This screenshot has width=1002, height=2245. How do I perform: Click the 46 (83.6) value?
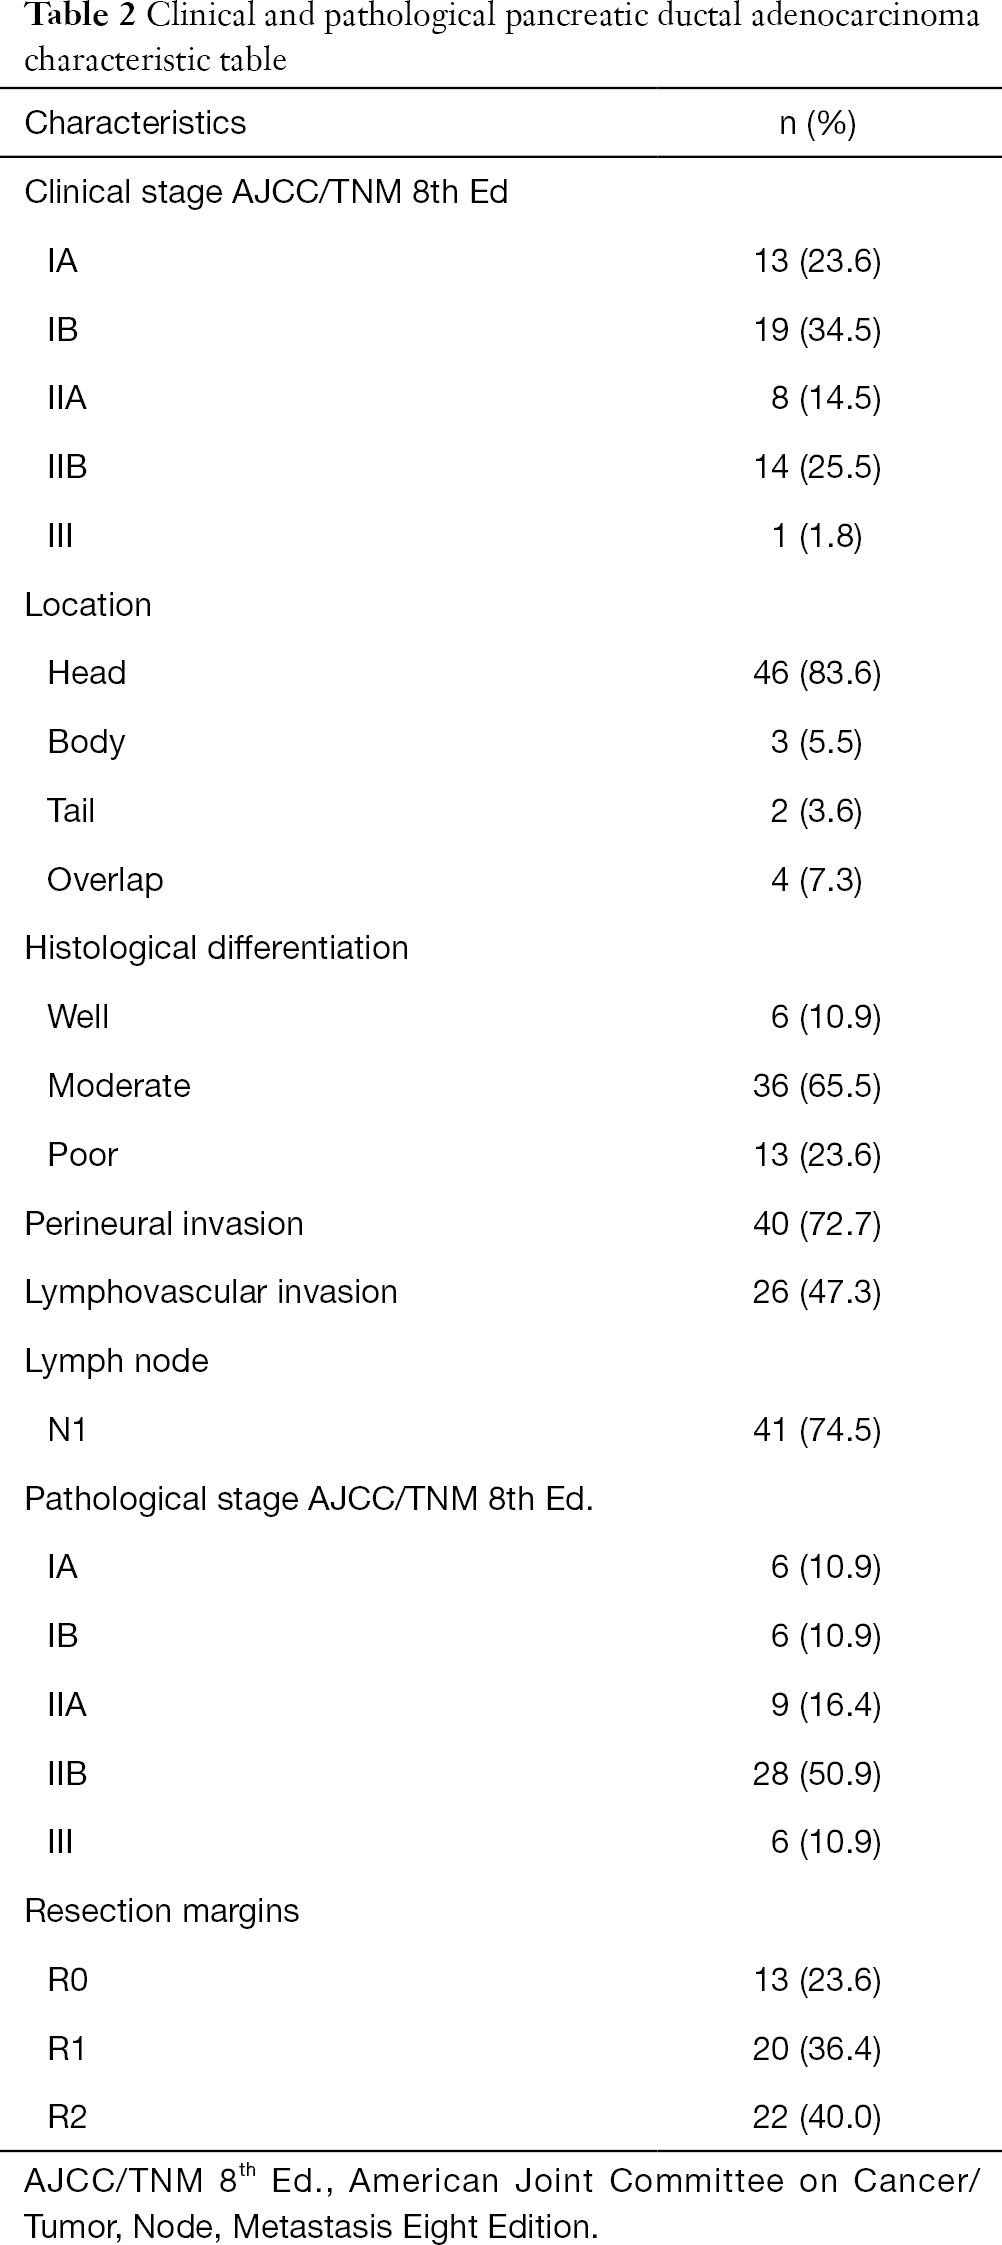816,673
